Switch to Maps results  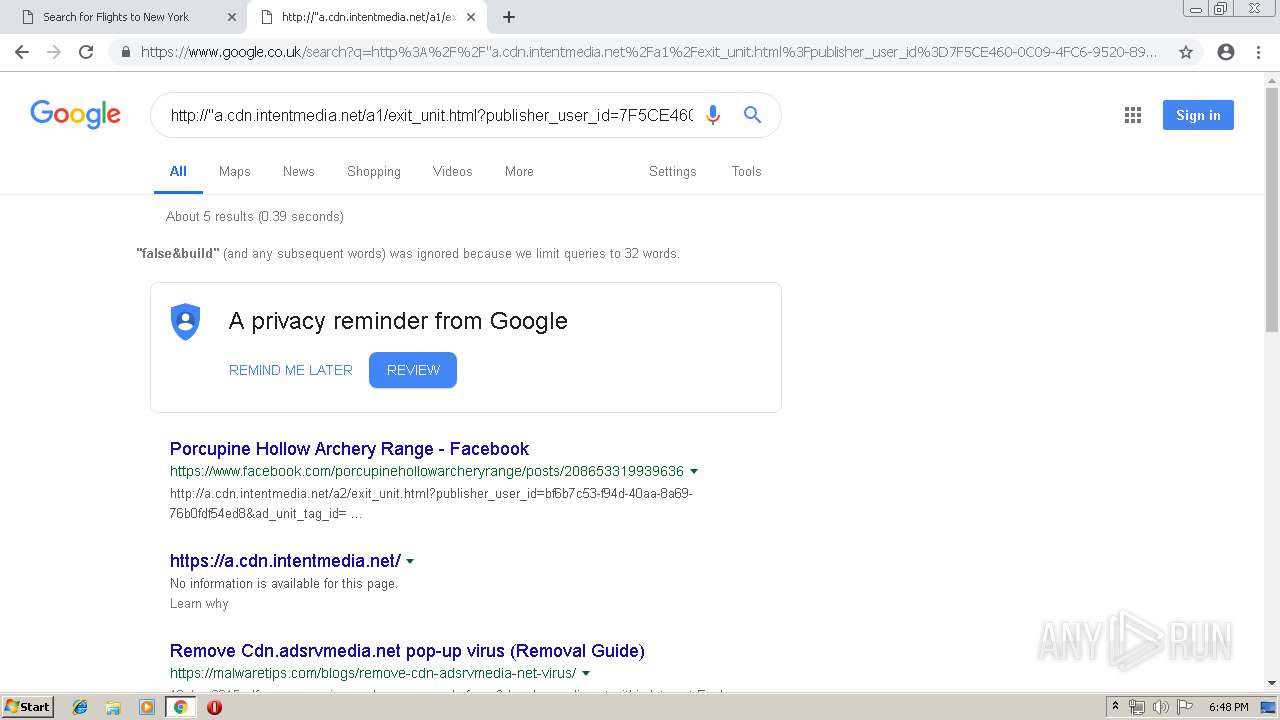click(x=235, y=171)
